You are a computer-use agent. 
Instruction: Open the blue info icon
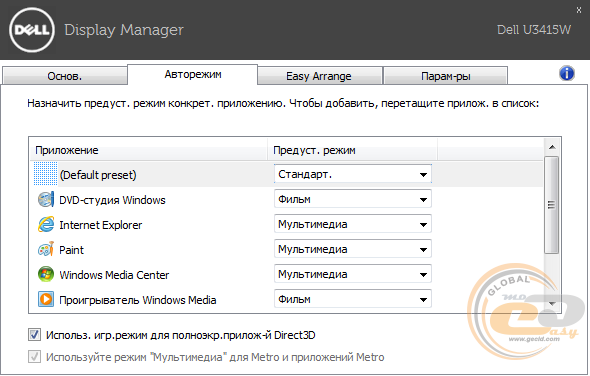[567, 73]
